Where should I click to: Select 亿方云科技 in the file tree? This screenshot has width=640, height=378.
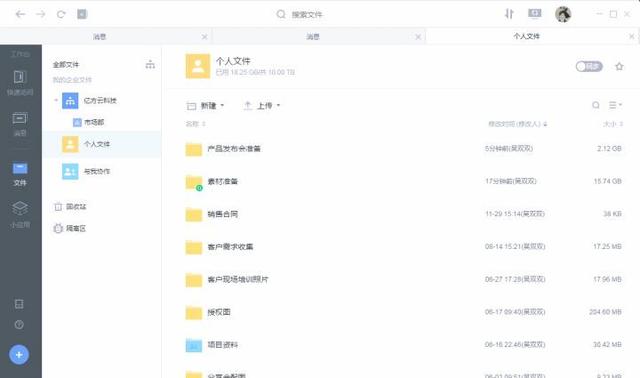[x=100, y=100]
